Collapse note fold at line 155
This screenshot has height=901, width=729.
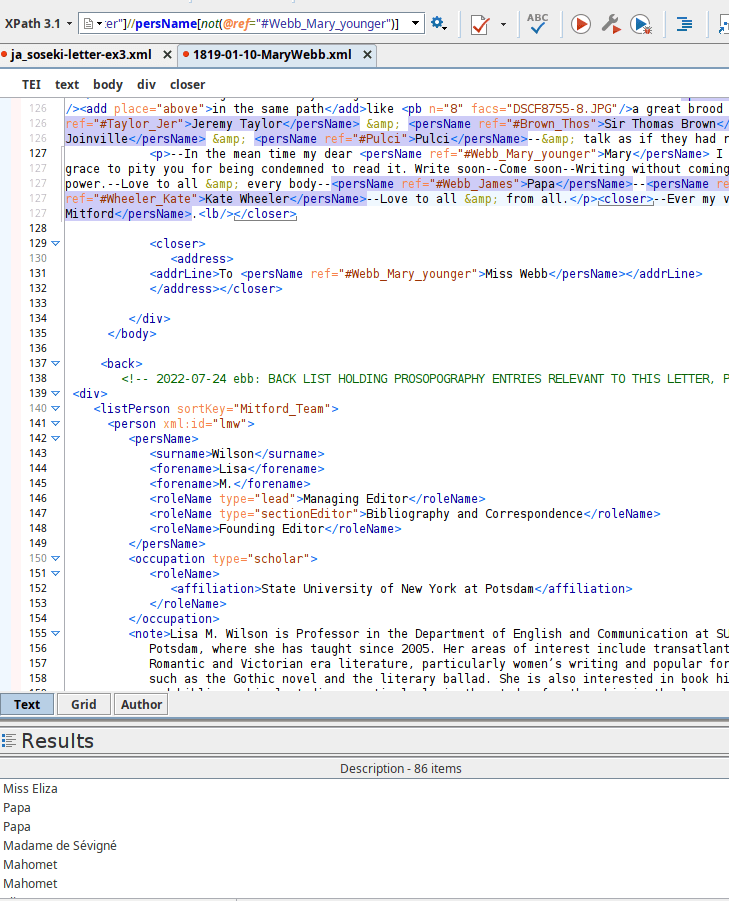pyautogui.click(x=56, y=633)
